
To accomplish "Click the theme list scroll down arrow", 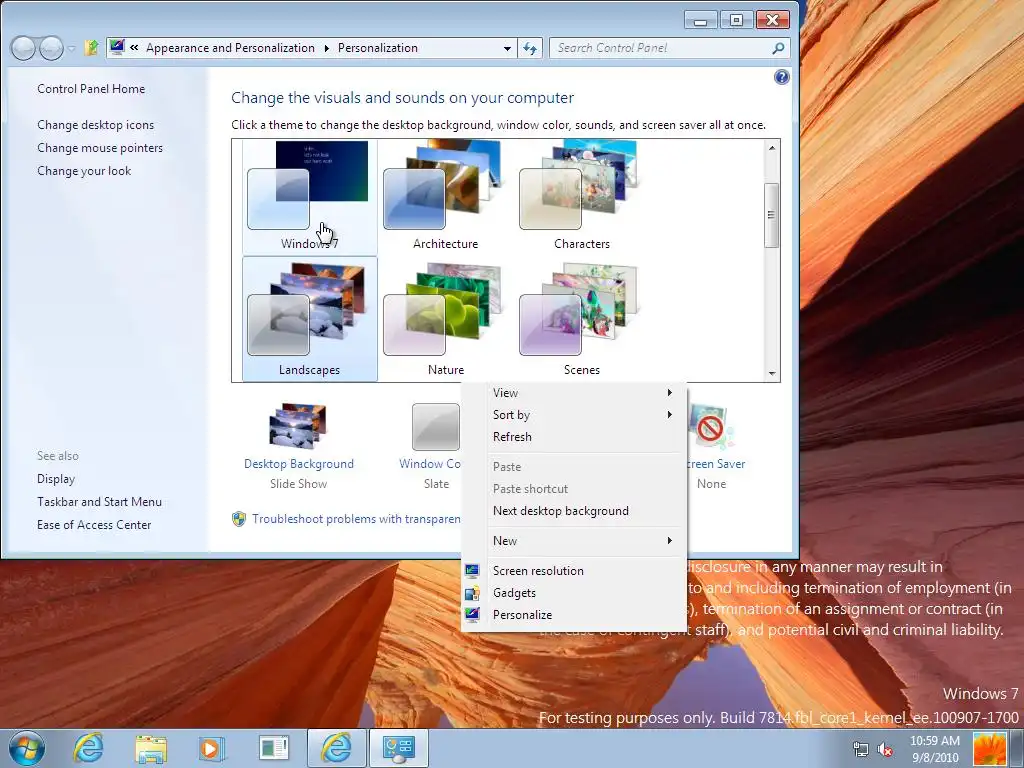I will point(772,374).
